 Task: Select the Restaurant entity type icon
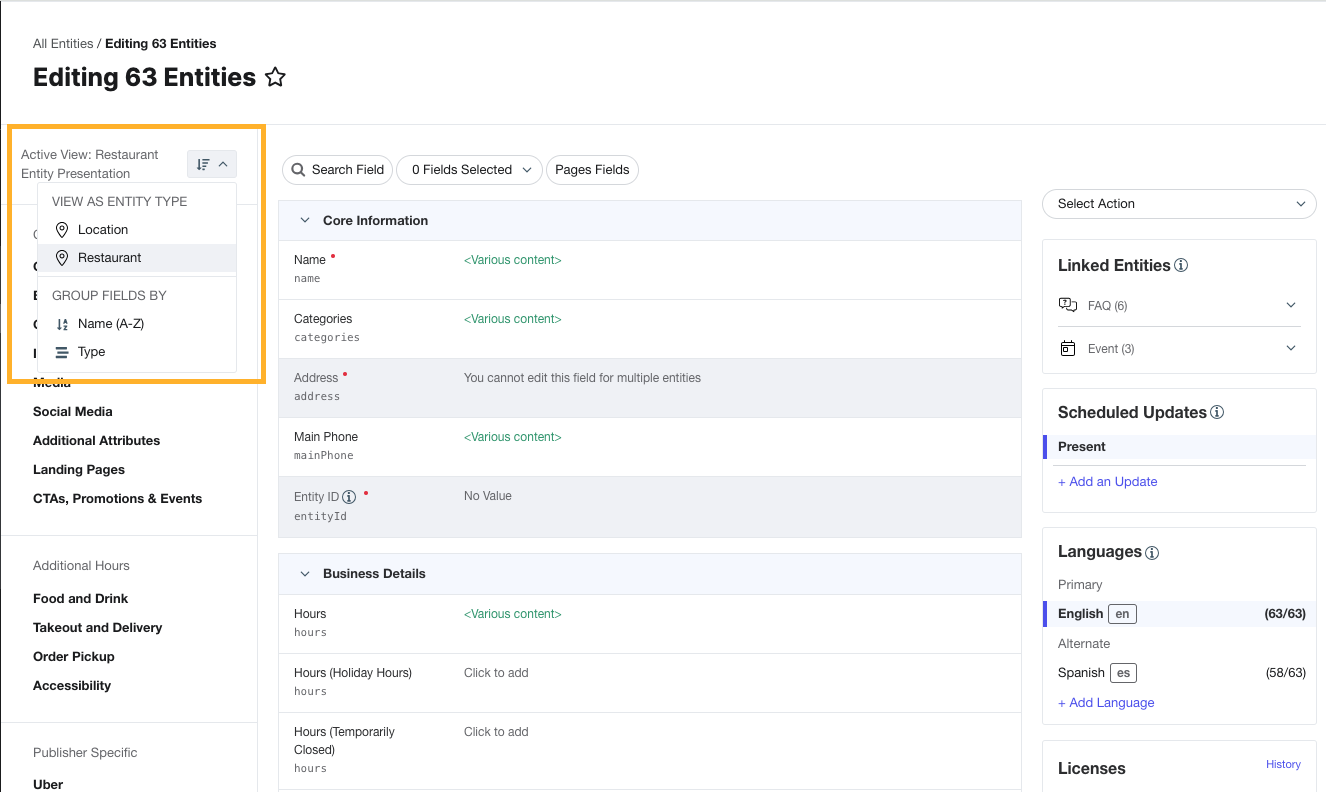(62, 257)
